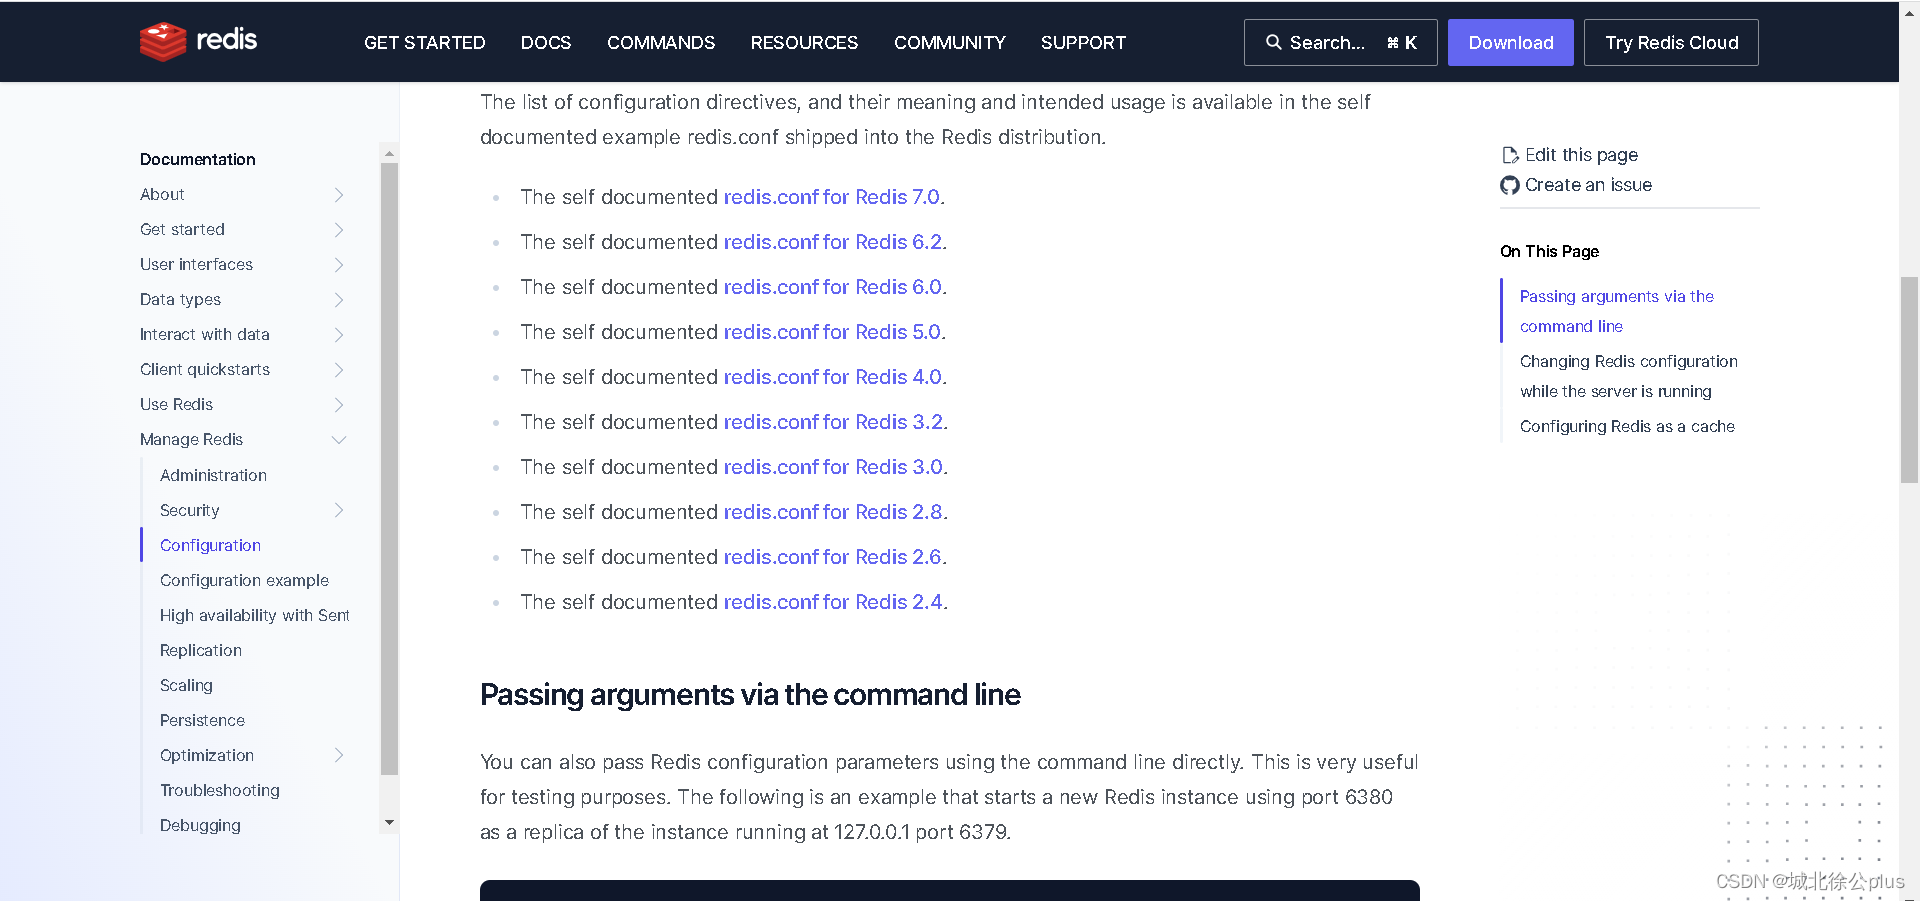Expand the Data types chevron

click(x=339, y=299)
